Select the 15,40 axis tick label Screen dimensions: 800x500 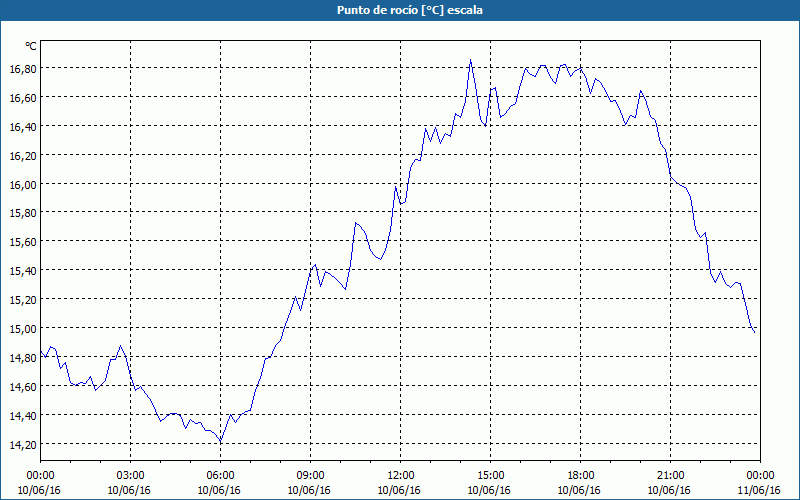[x=23, y=270]
